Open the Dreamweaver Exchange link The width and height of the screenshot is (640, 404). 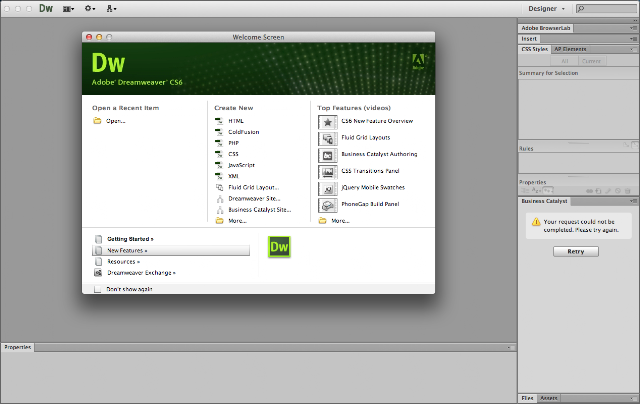point(141,273)
